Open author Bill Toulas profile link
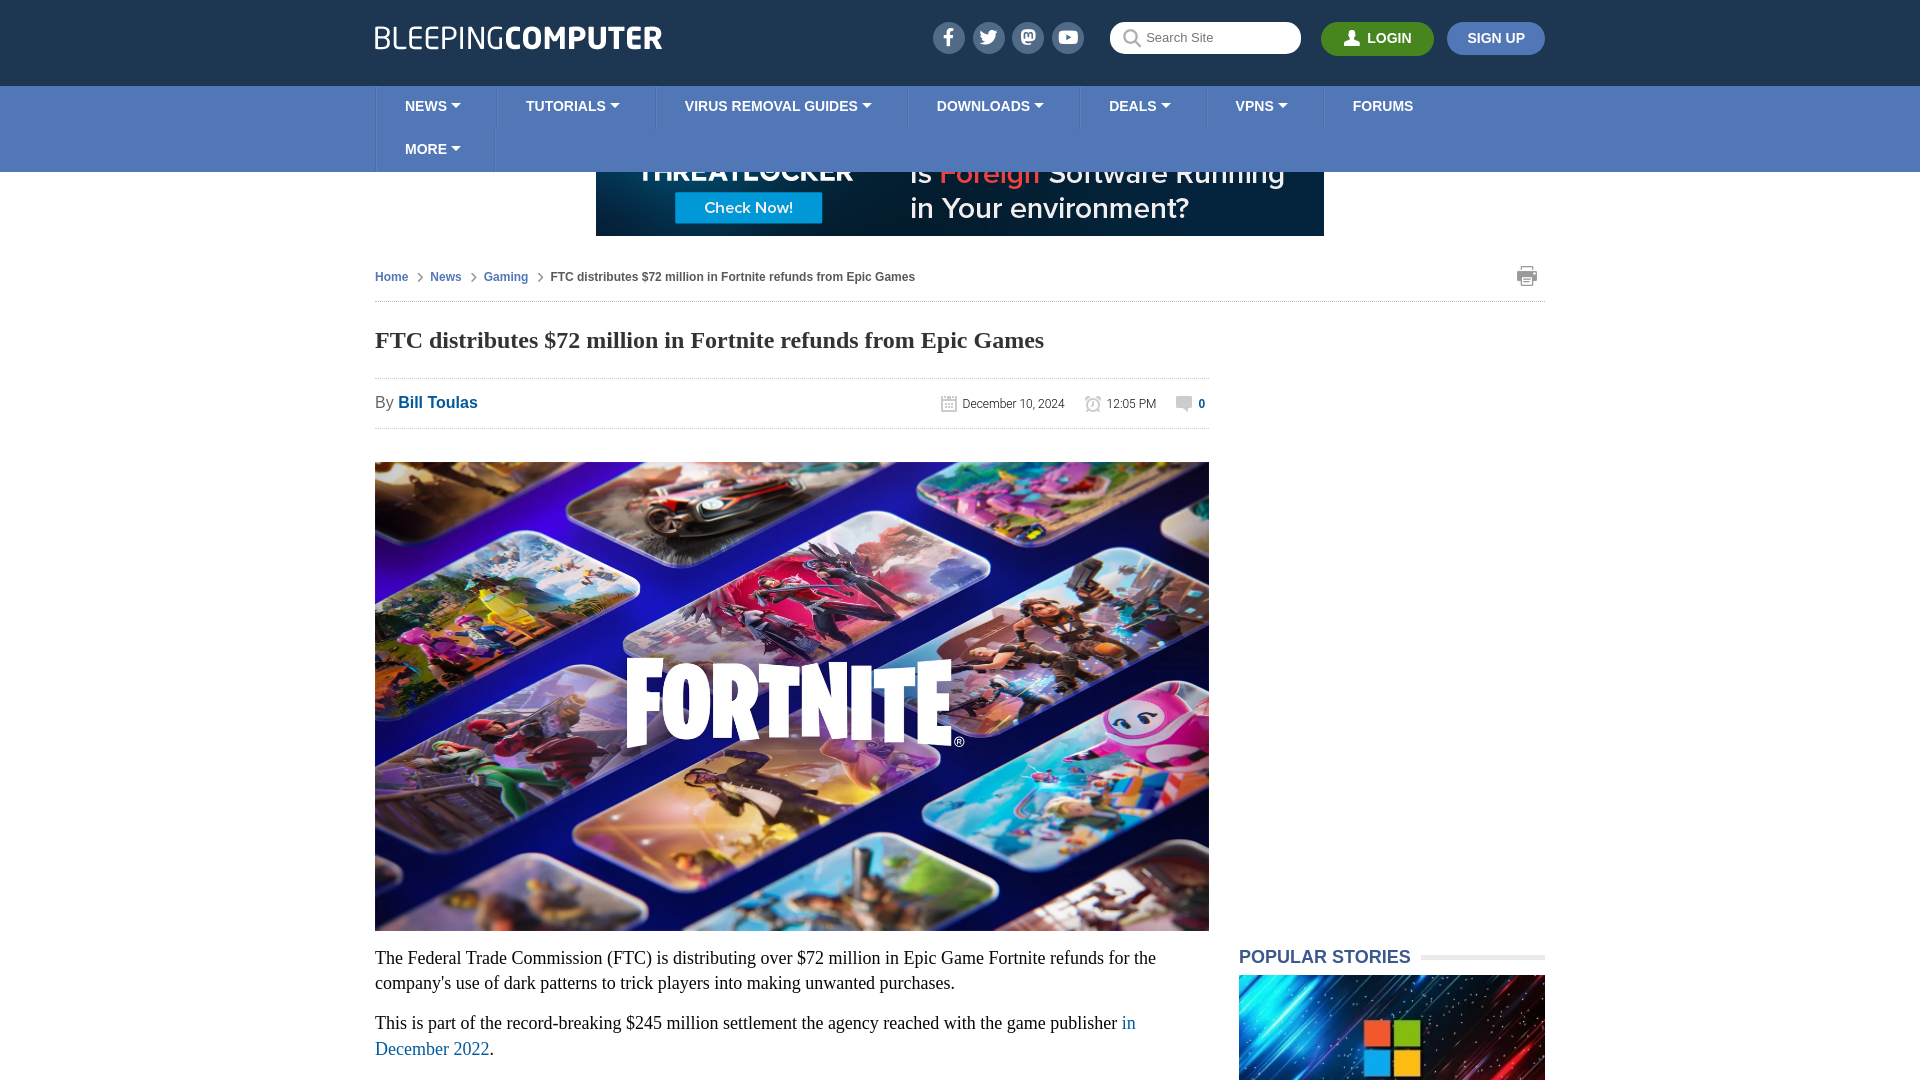The width and height of the screenshot is (1920, 1080). click(x=438, y=403)
